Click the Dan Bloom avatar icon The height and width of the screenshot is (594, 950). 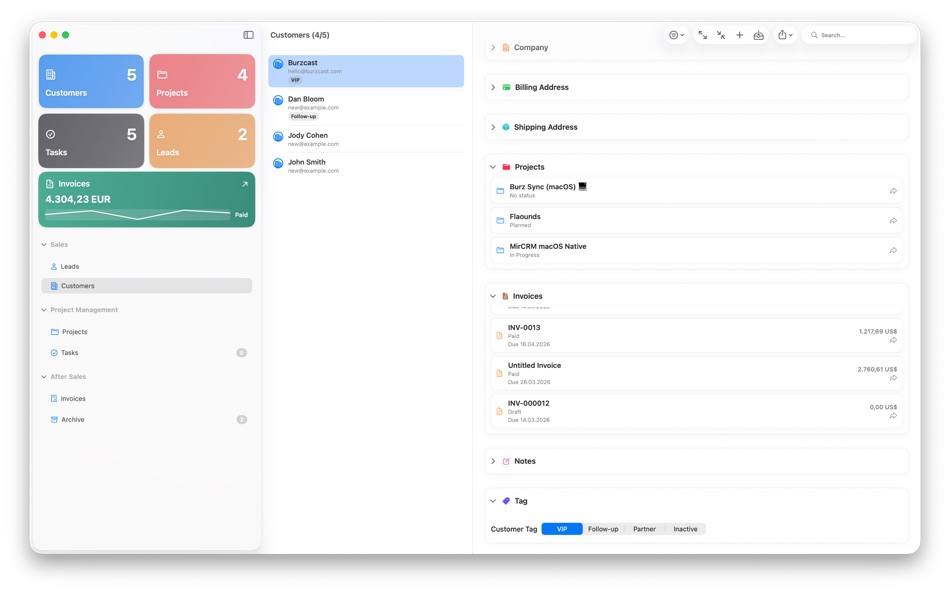pos(278,100)
